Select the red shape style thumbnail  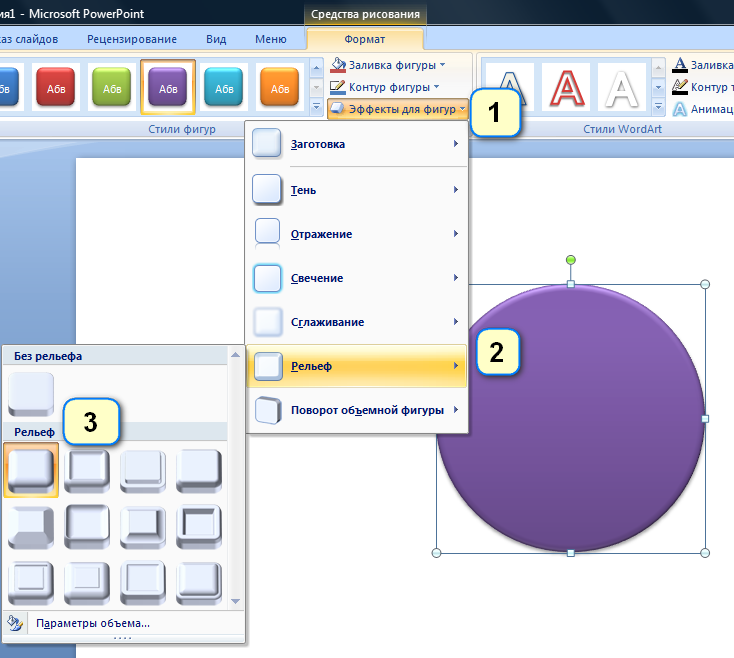[x=56, y=87]
